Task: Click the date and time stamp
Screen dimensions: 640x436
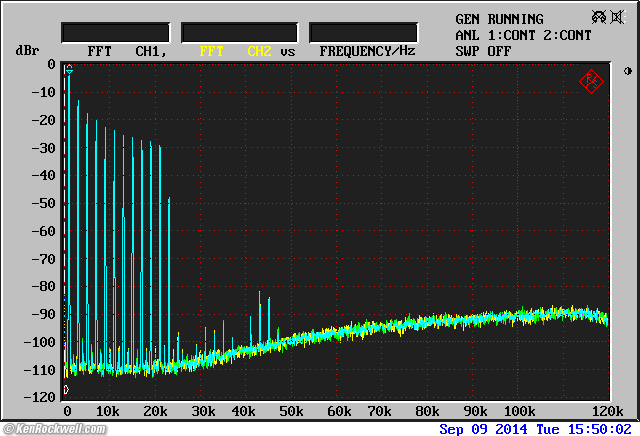Action: click(x=537, y=429)
